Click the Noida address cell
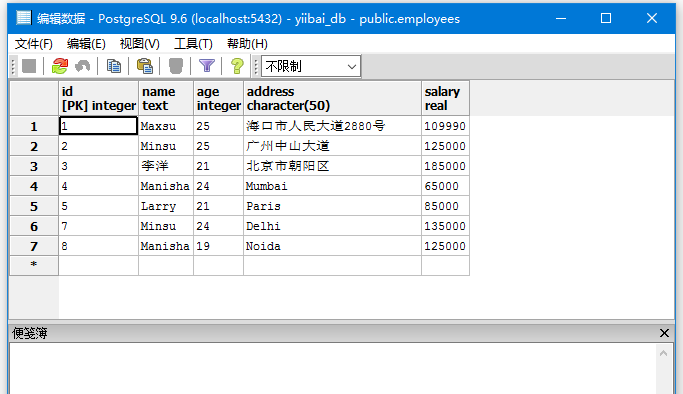Screen dimensions: 683x394 332,246
